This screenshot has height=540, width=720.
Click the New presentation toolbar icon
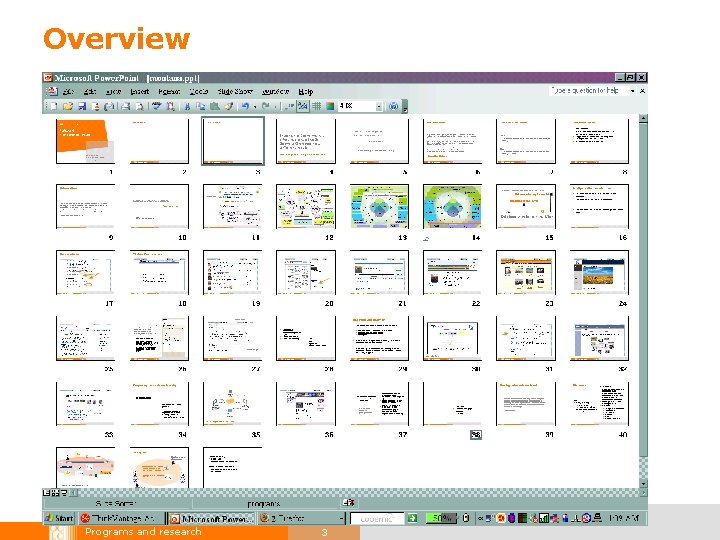click(54, 107)
